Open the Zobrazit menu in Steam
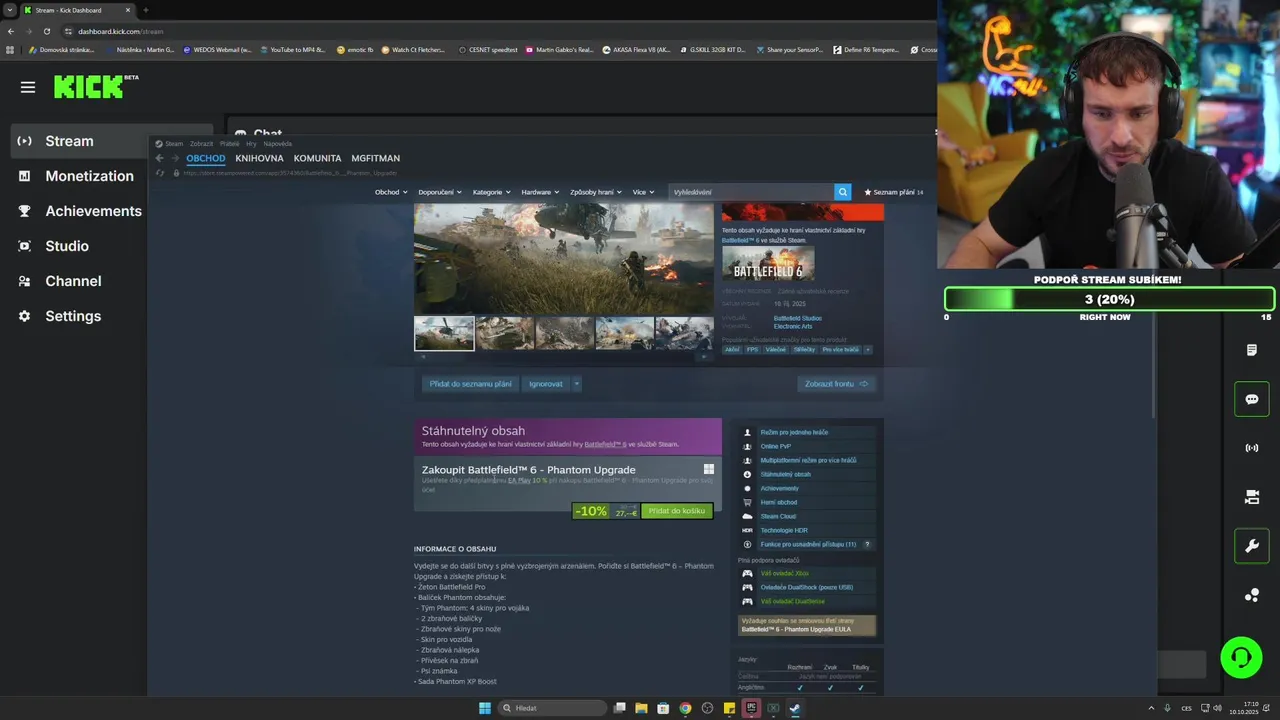Viewport: 1280px width, 720px height. click(201, 144)
